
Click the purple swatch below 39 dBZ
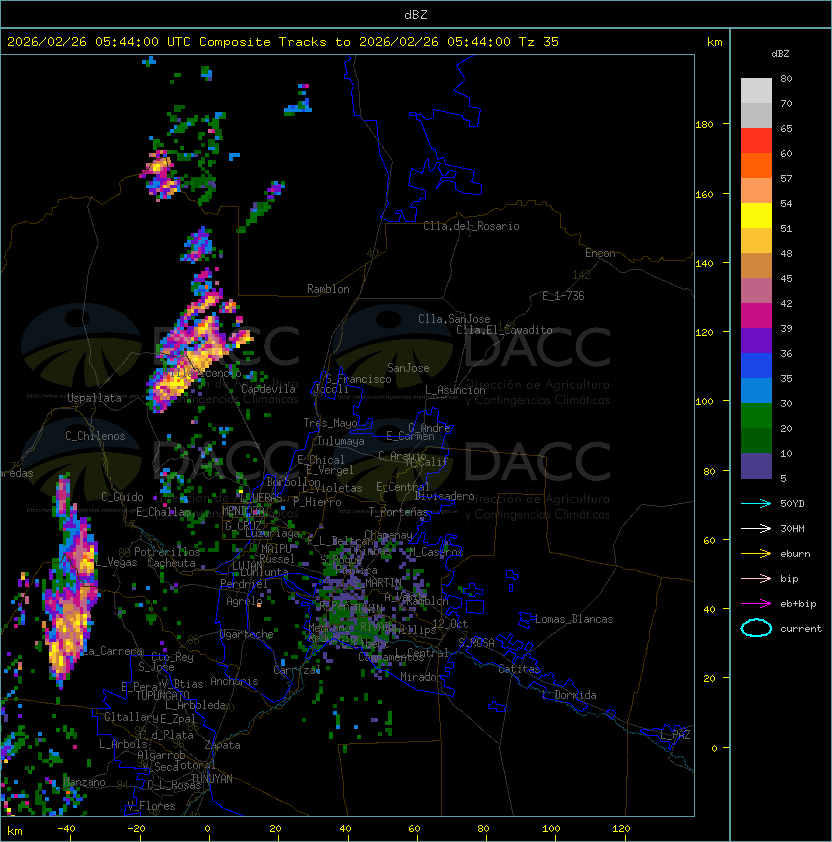(x=756, y=340)
